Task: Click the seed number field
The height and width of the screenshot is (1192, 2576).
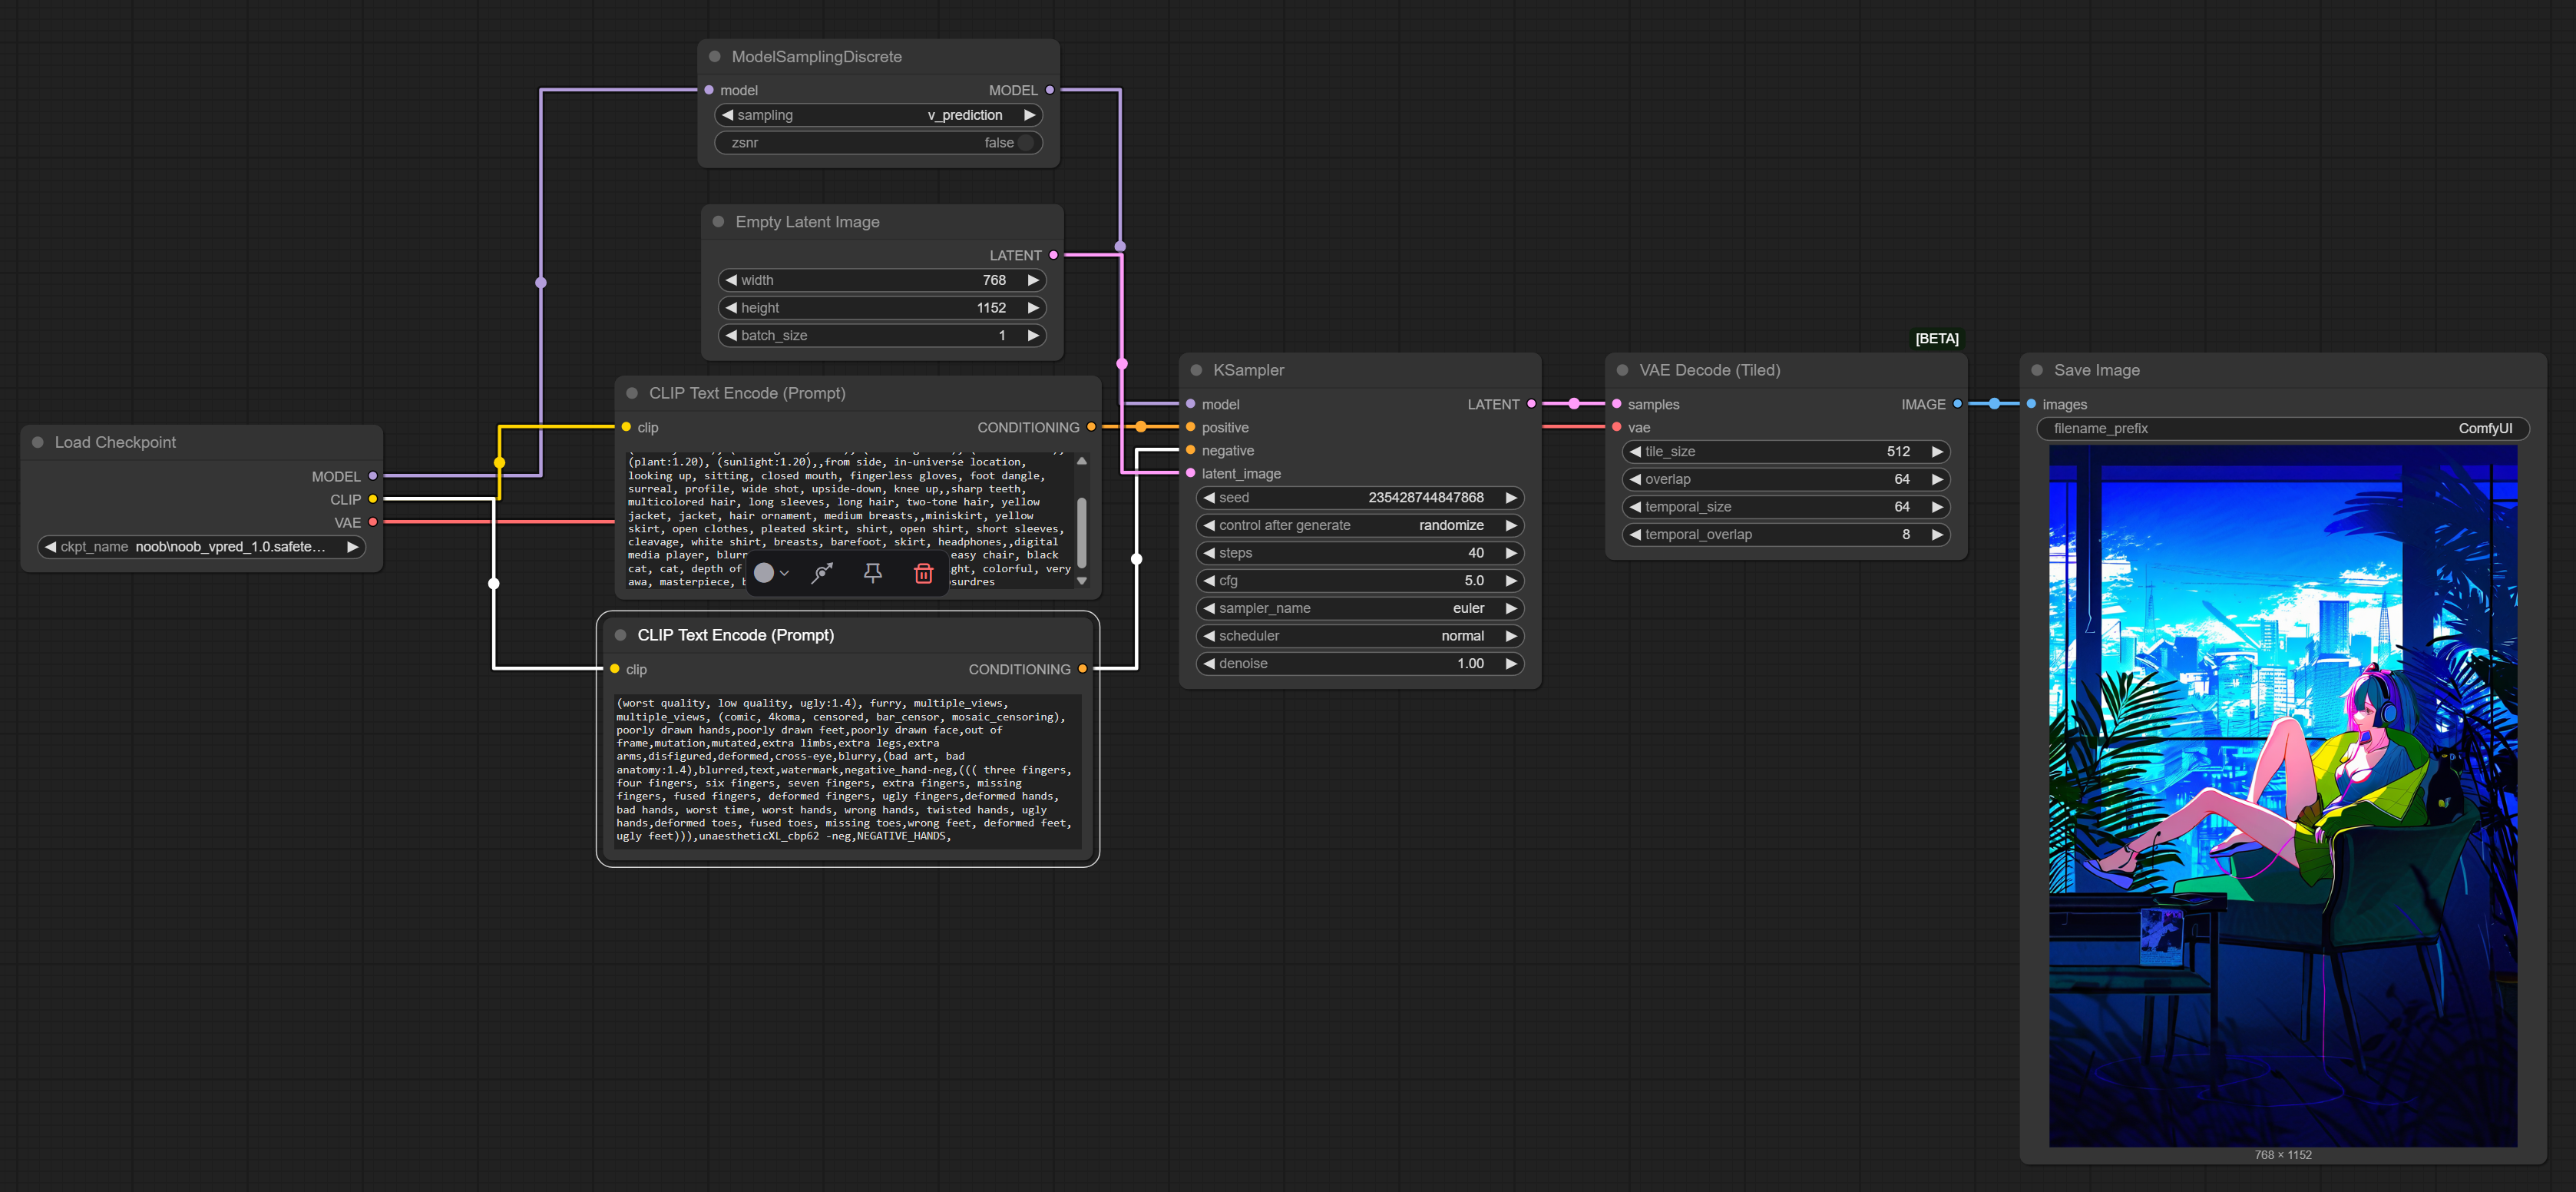Action: pyautogui.click(x=1360, y=497)
